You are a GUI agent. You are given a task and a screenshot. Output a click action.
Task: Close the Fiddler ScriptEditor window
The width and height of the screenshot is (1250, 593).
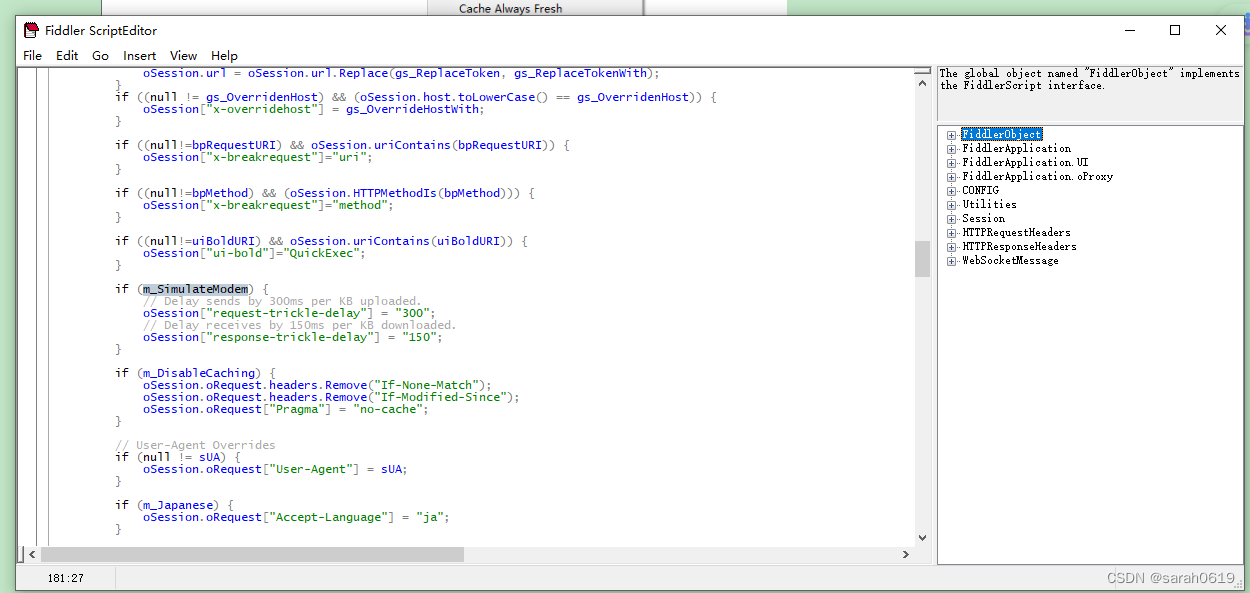coord(1221,30)
